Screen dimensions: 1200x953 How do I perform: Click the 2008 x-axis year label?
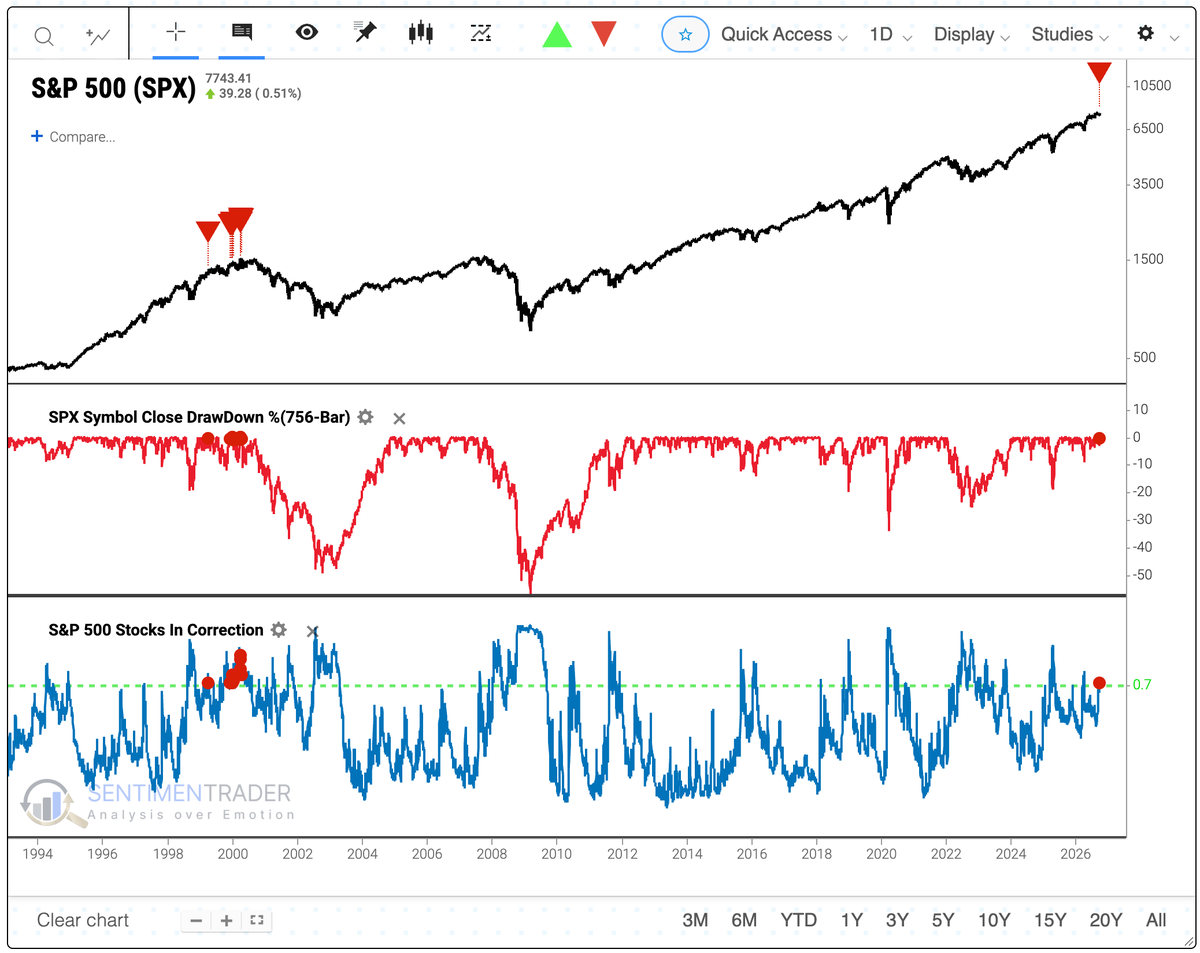tap(492, 854)
